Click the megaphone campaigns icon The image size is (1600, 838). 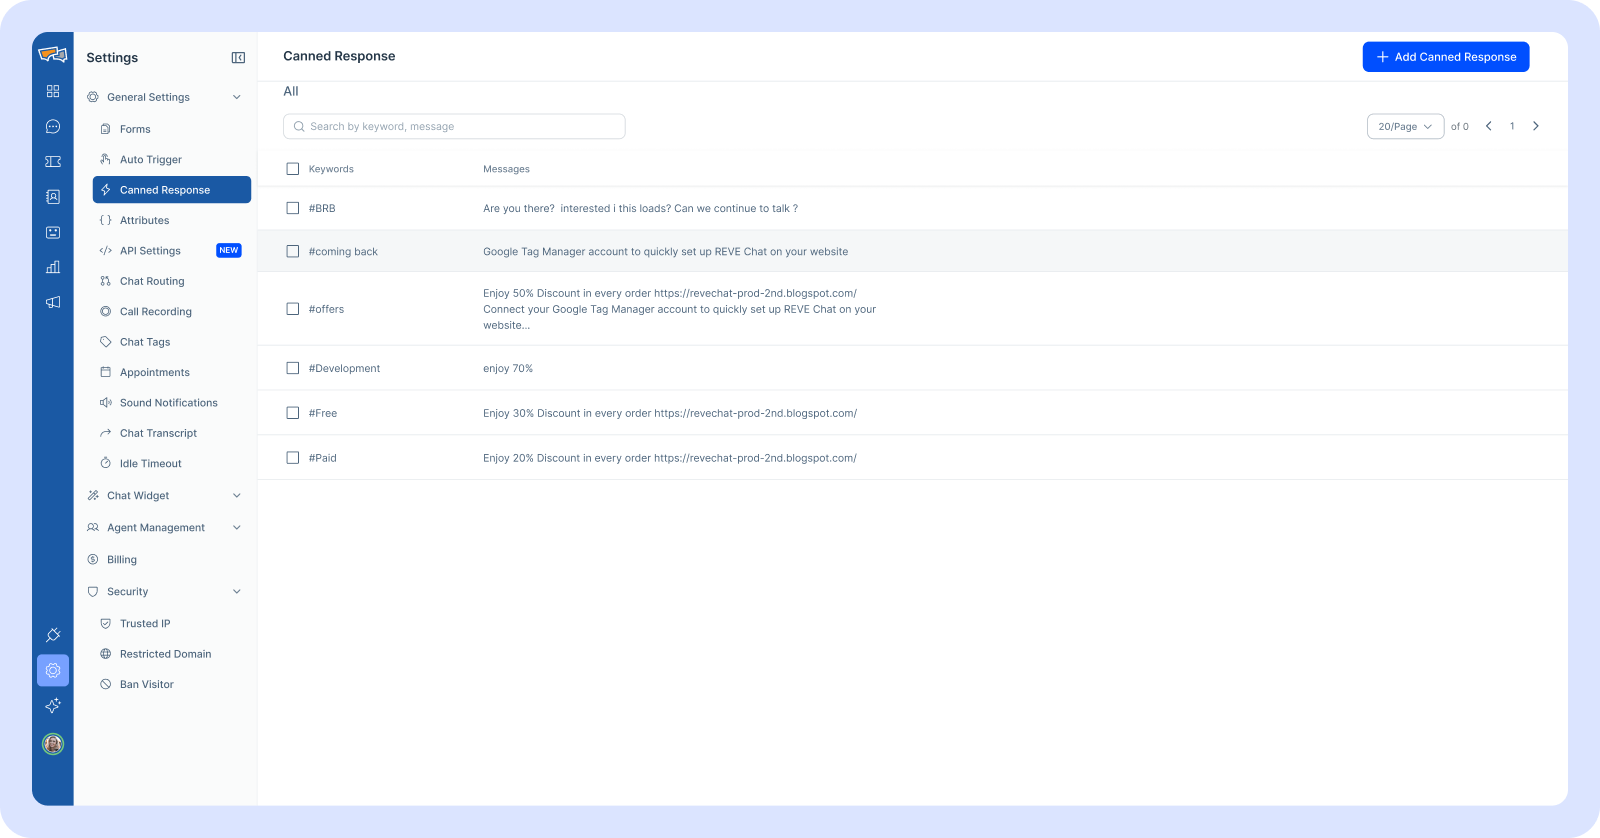53,302
